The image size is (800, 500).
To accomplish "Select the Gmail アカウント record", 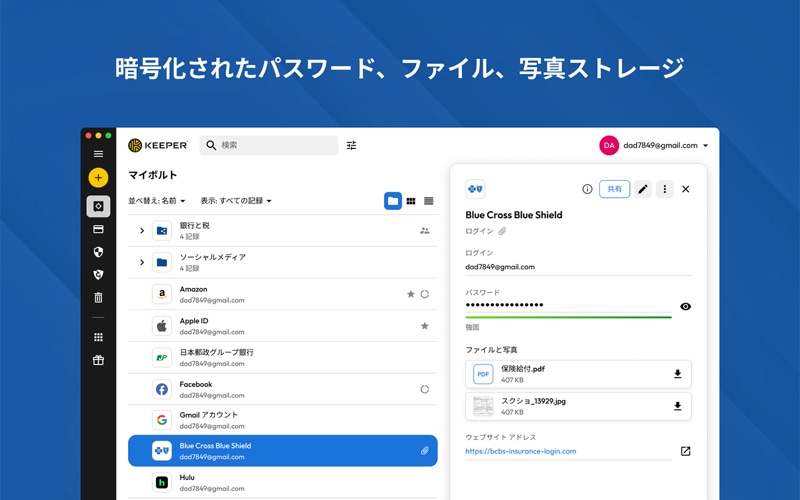I will (283, 420).
